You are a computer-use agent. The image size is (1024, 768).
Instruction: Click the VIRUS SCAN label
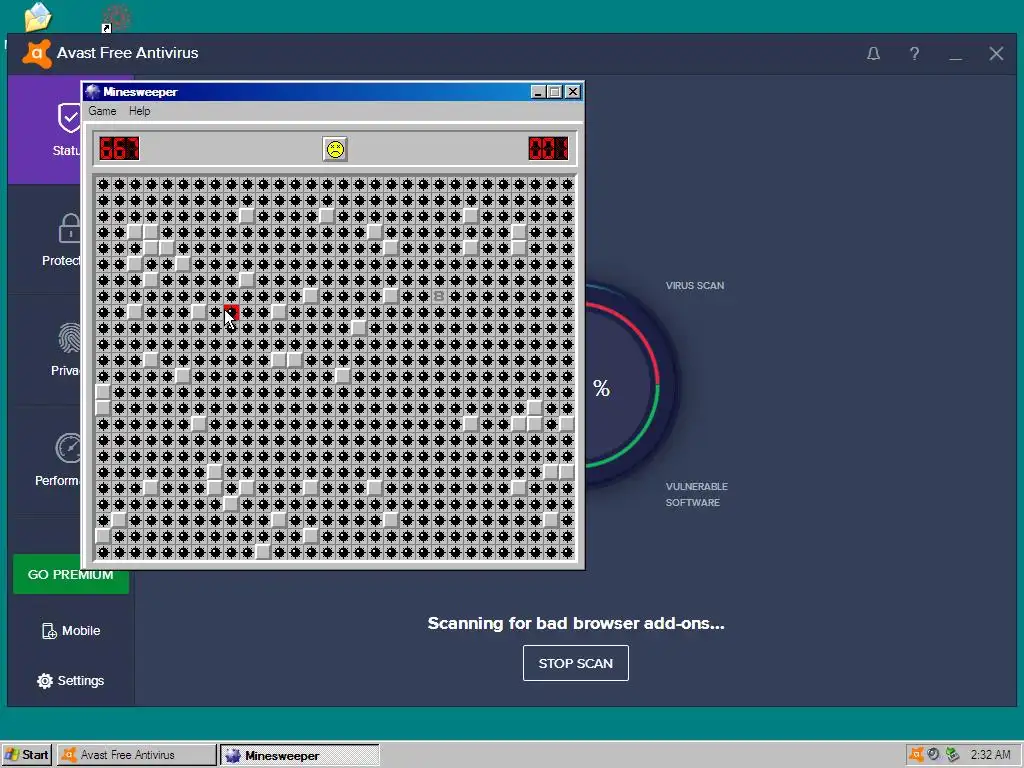click(x=694, y=285)
